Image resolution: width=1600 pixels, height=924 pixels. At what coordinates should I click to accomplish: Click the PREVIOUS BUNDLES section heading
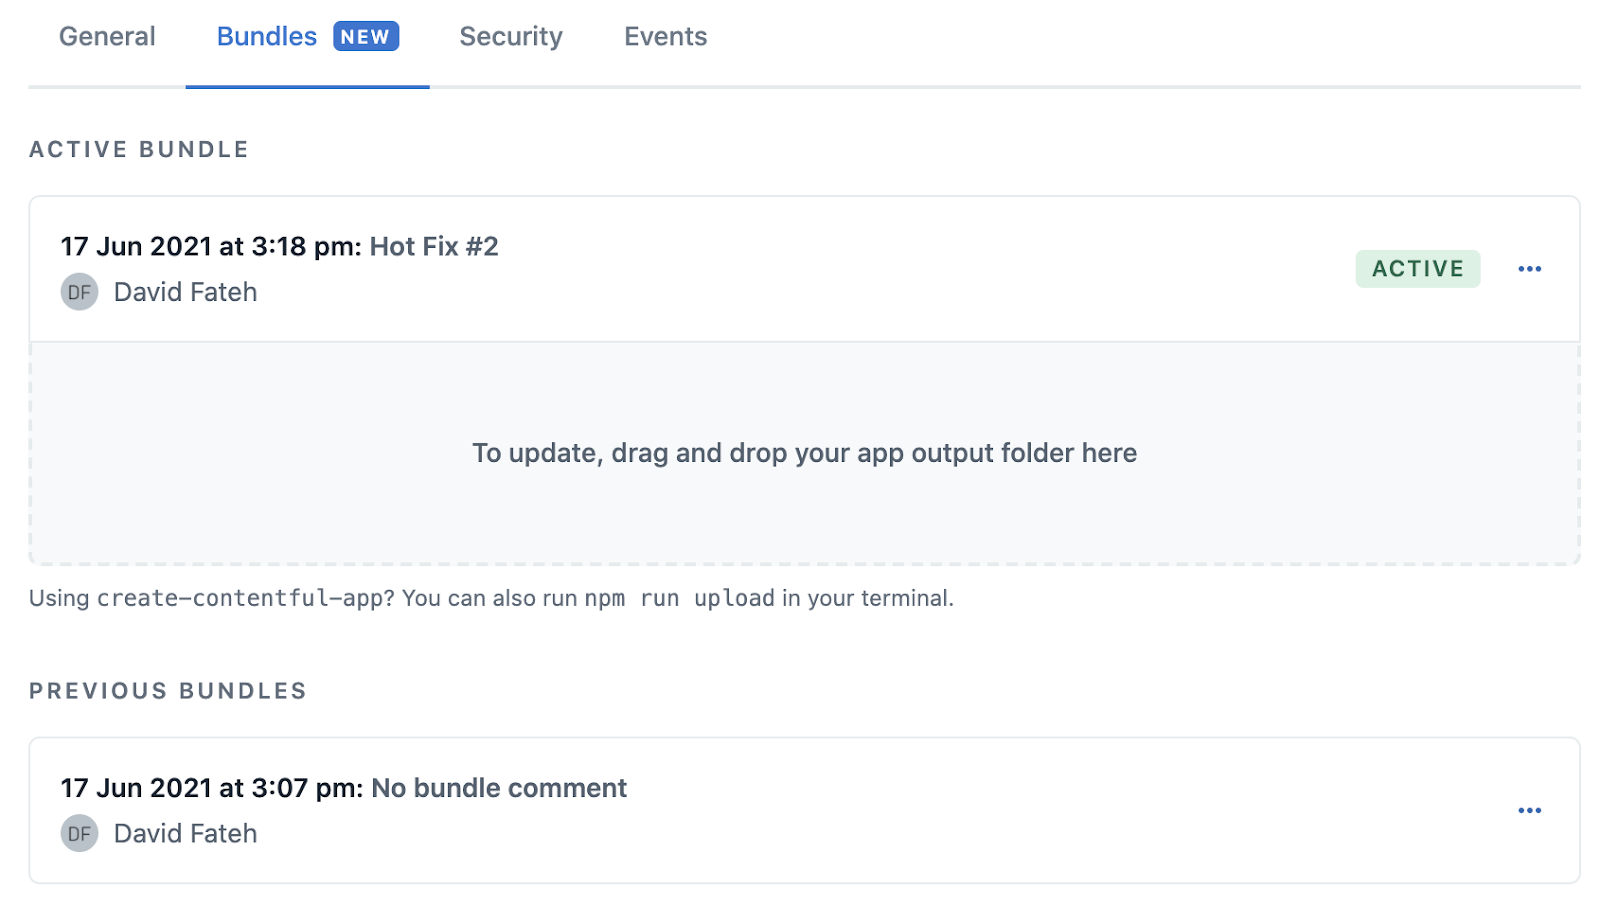click(x=168, y=691)
